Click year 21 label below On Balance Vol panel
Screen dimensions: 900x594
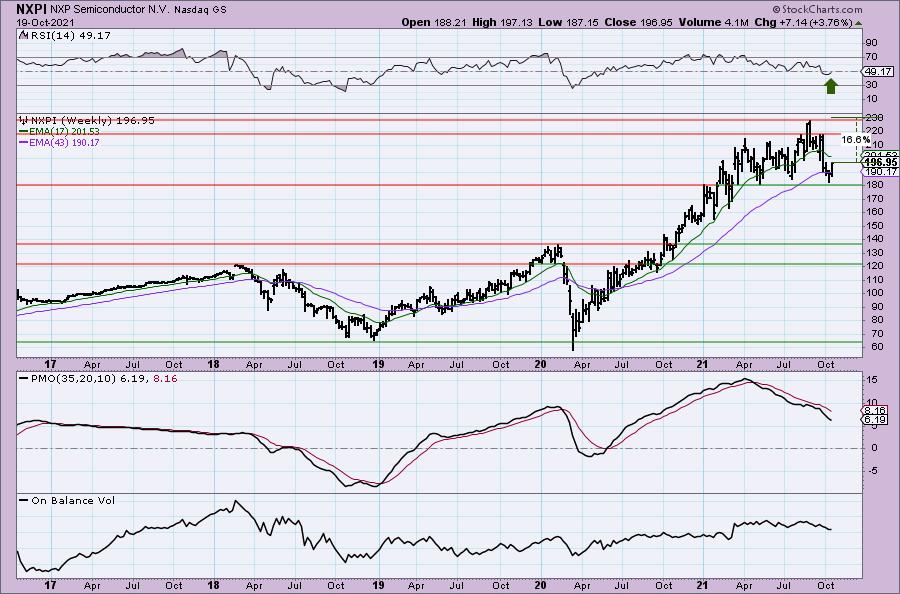(x=704, y=585)
